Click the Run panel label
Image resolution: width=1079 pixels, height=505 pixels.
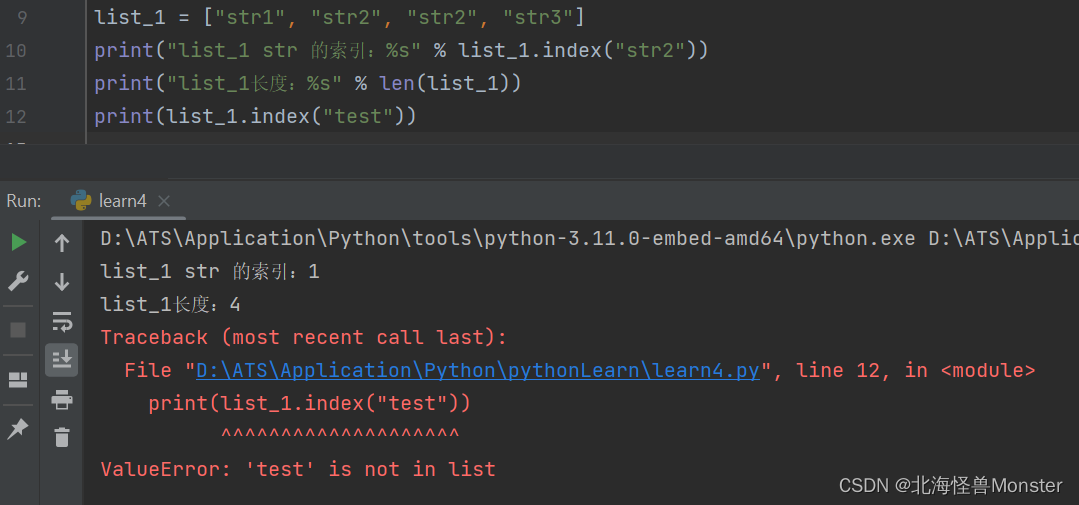24,201
